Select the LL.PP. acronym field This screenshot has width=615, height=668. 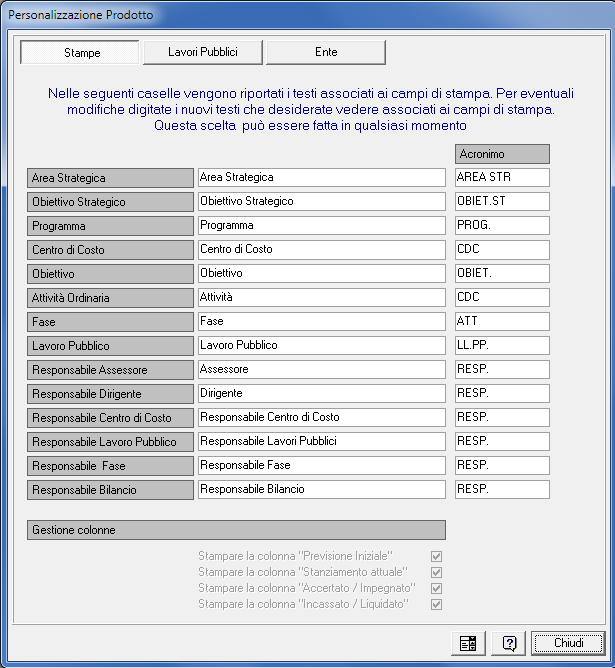[x=502, y=345]
